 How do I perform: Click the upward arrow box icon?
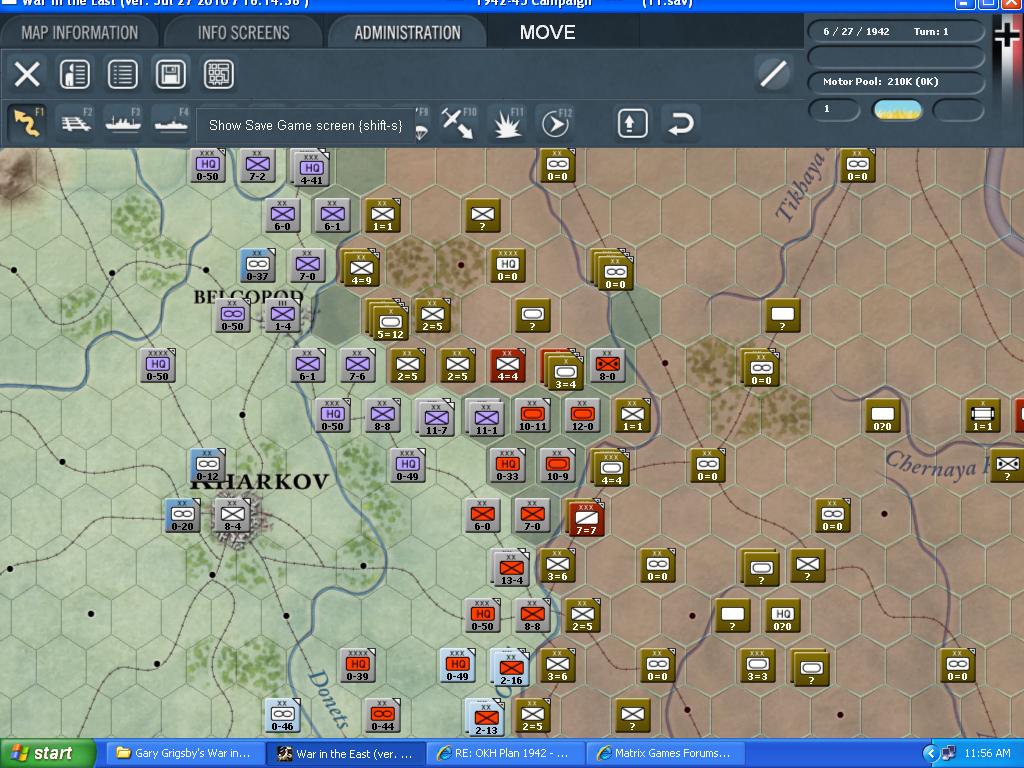[632, 123]
